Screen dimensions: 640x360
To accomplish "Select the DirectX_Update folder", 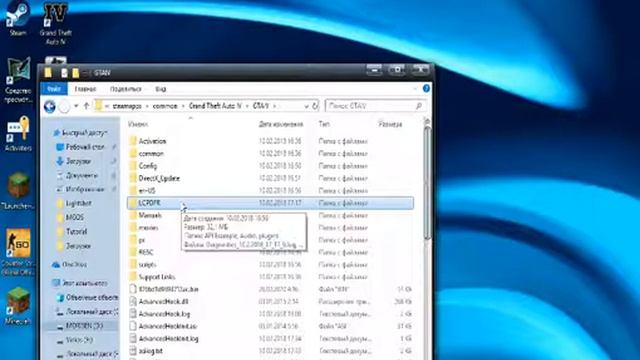I will point(270,178).
